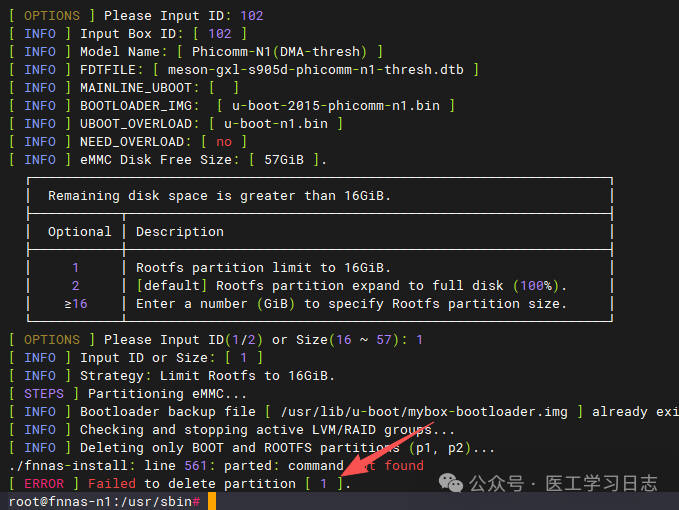Click the u-boot-2015-phicomm-n1.bin bootloader name
This screenshot has height=510, width=679.
pyautogui.click(x=338, y=106)
